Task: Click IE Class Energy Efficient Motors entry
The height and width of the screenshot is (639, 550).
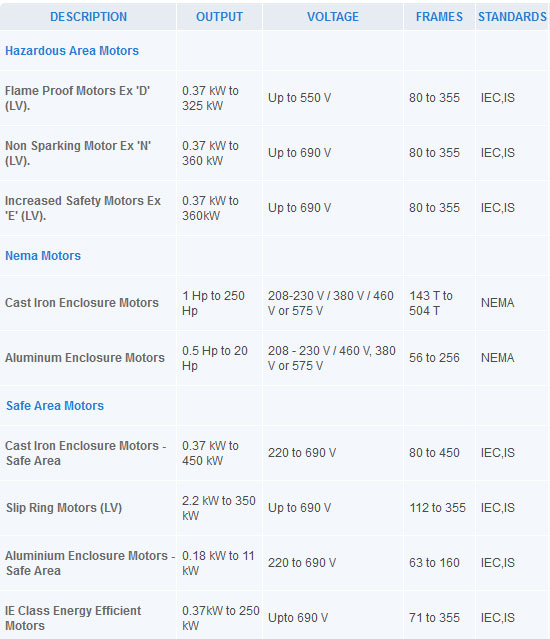Action: coord(73,618)
